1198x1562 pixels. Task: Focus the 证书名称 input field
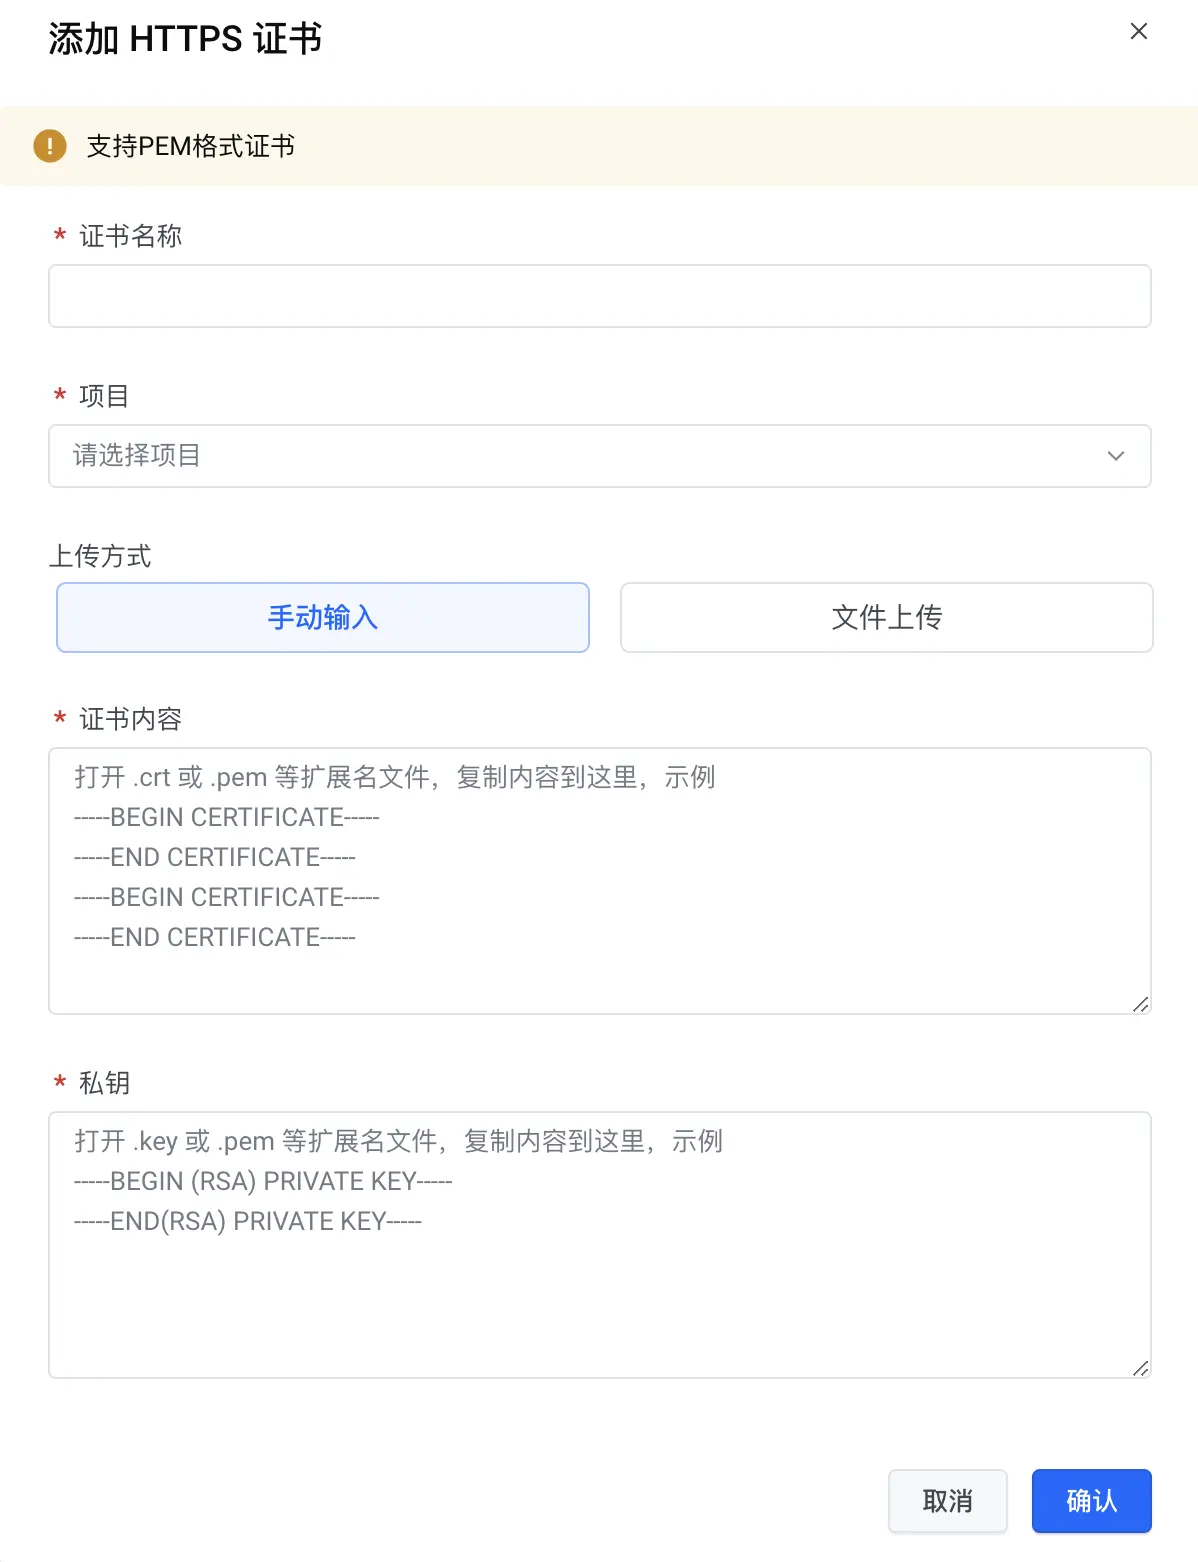click(600, 296)
